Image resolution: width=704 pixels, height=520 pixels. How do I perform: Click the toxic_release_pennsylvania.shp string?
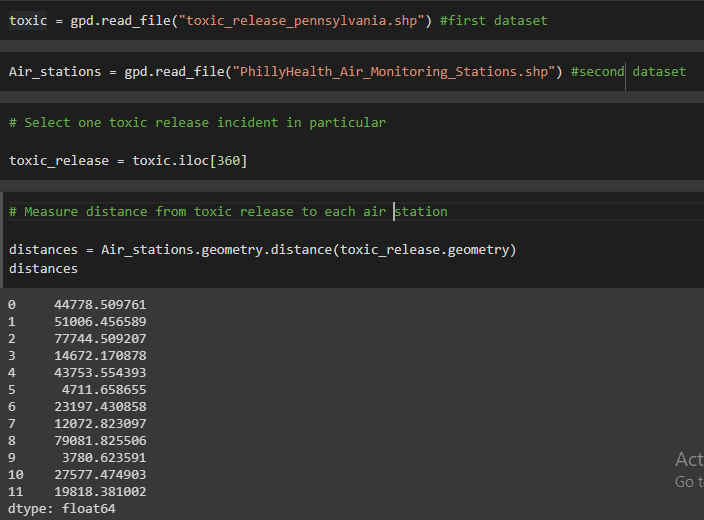pos(301,21)
